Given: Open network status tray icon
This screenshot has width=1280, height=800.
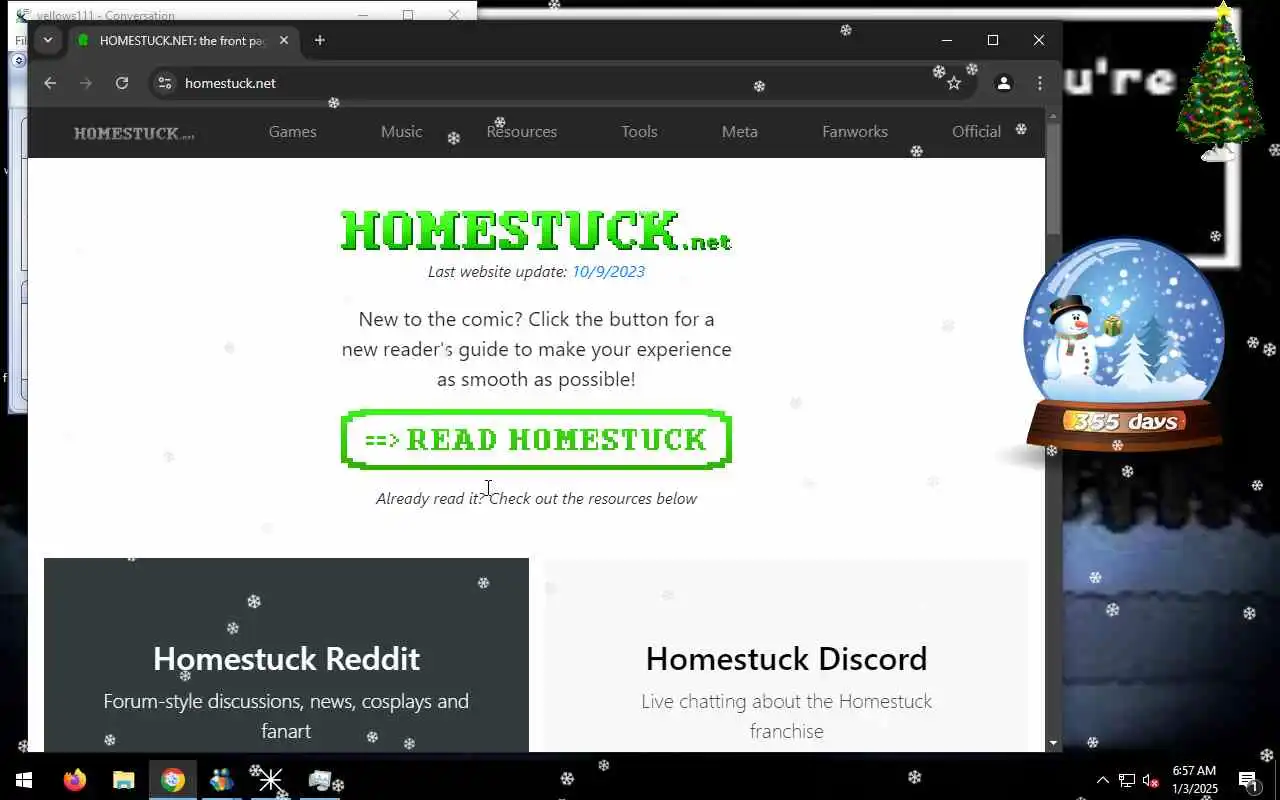Looking at the screenshot, I should pos(1127,780).
